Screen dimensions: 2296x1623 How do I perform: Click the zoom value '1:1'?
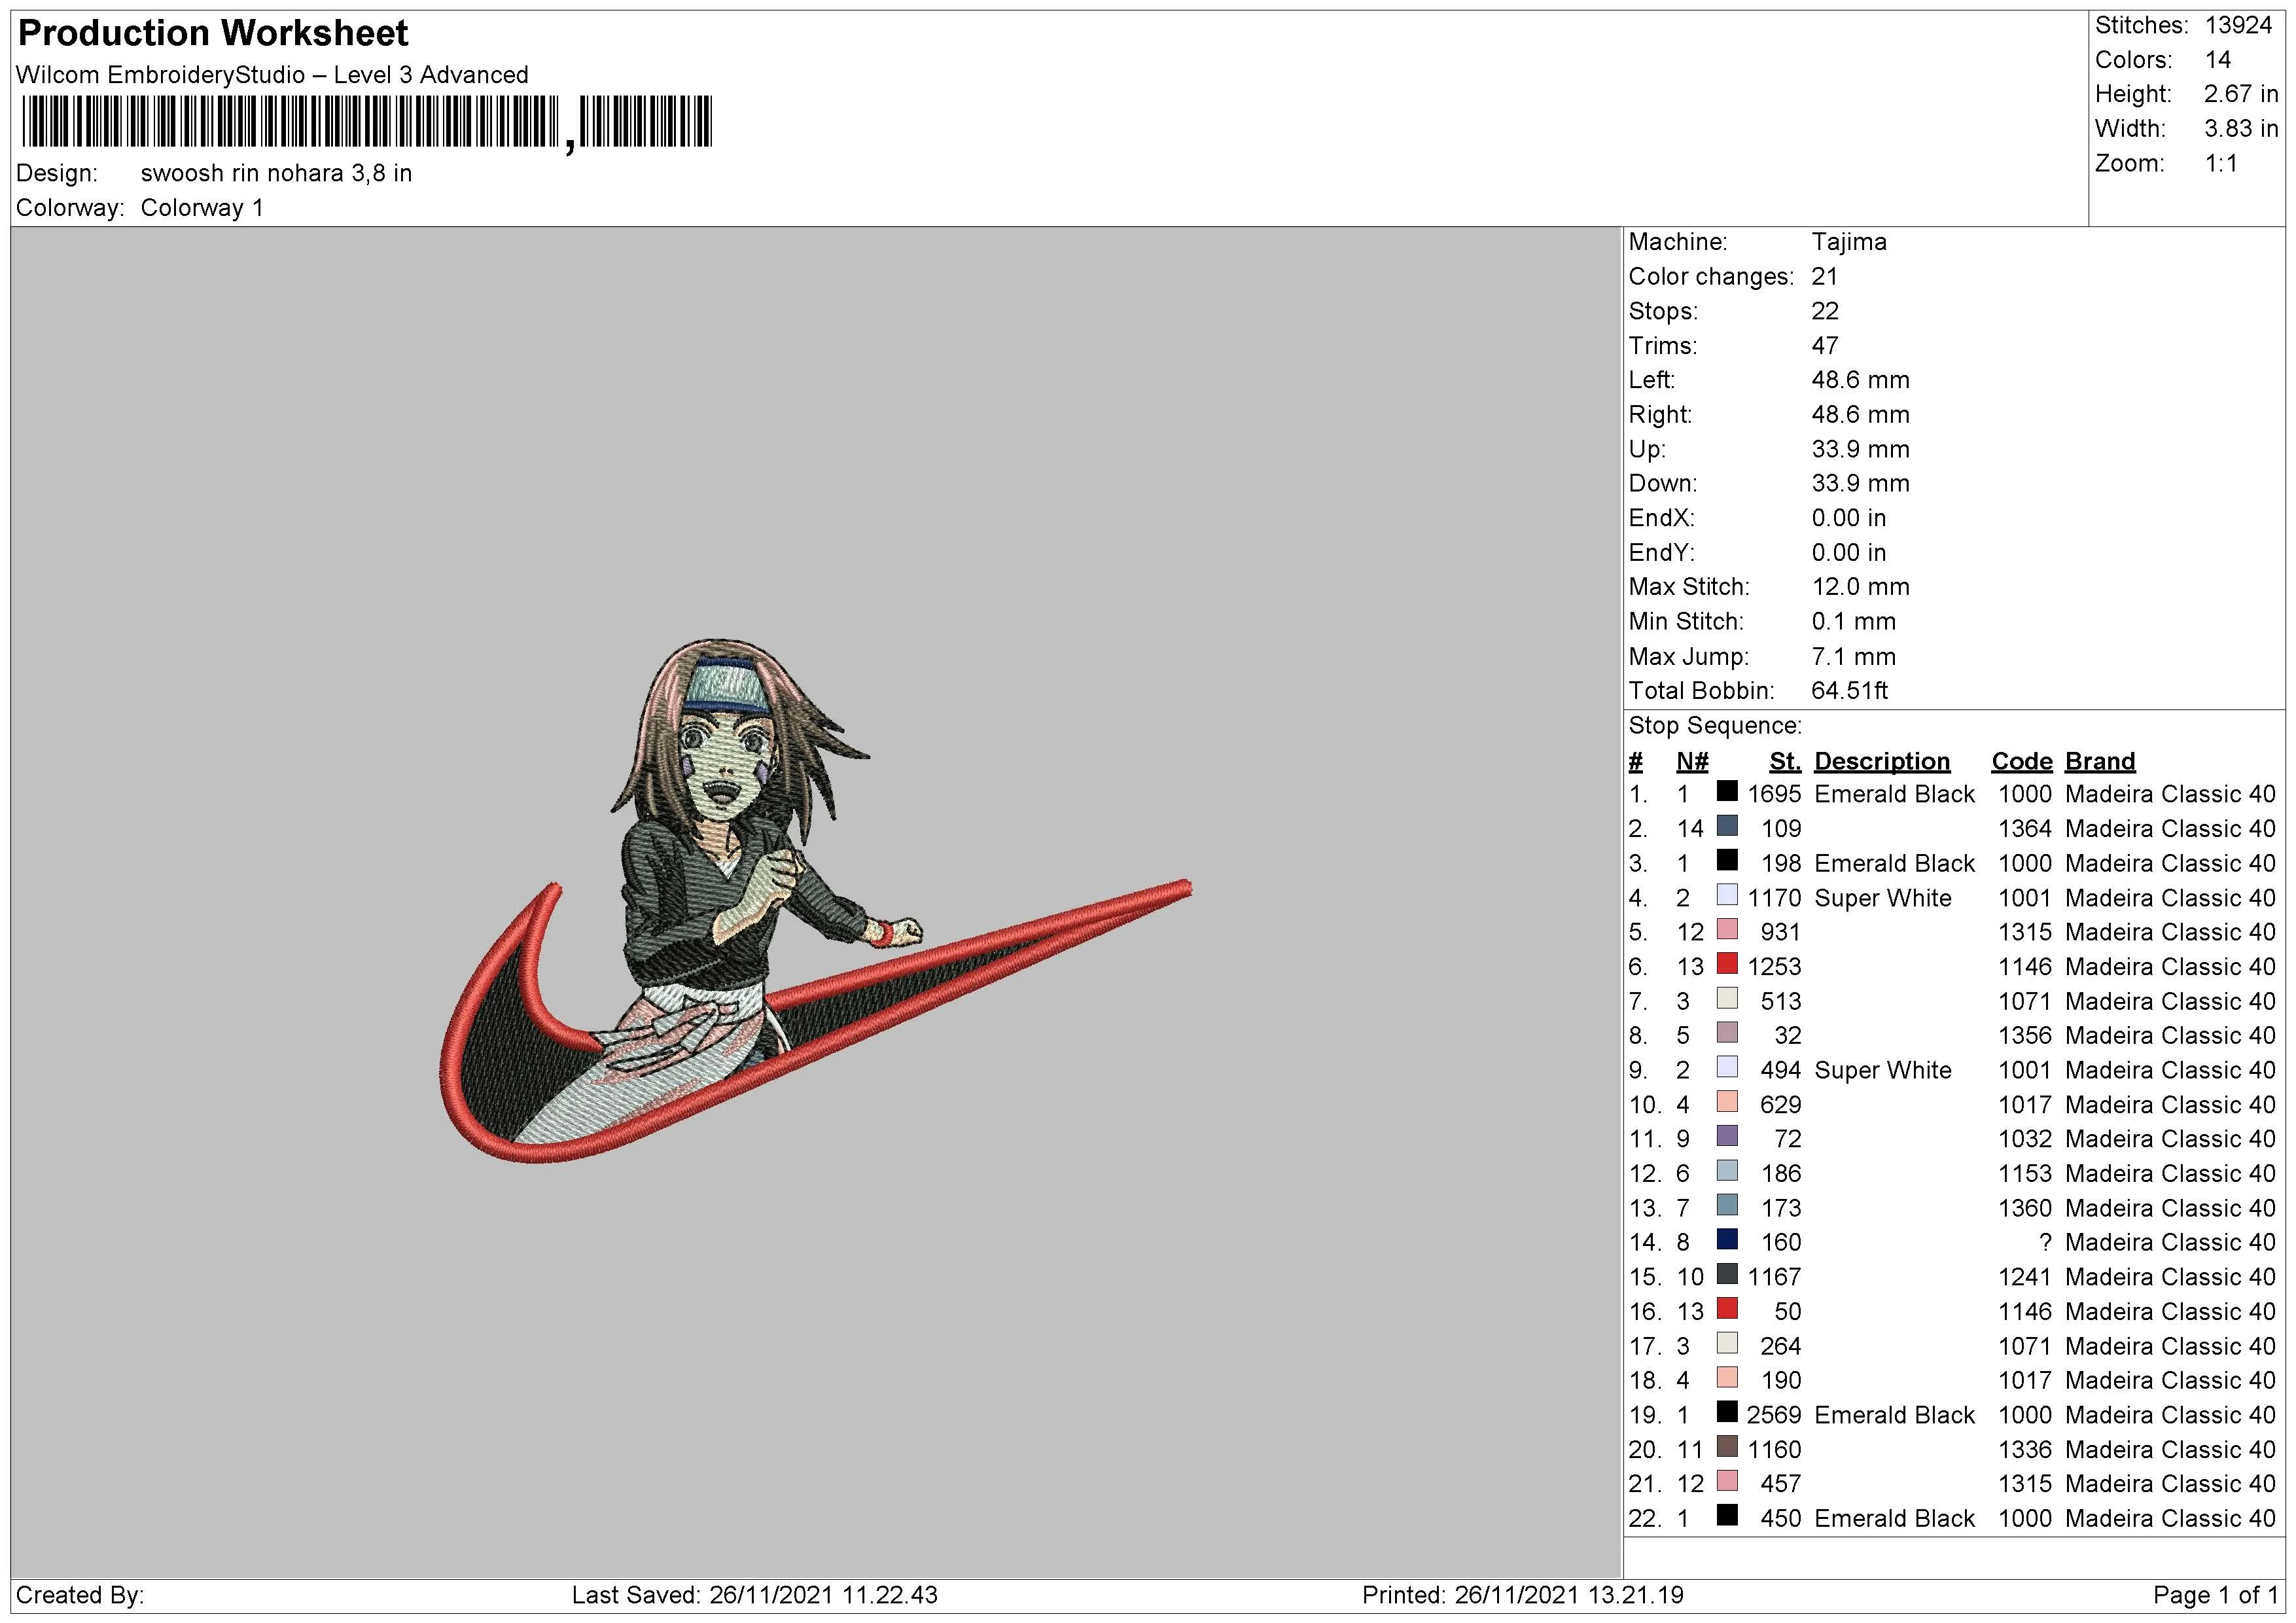pos(2221,164)
